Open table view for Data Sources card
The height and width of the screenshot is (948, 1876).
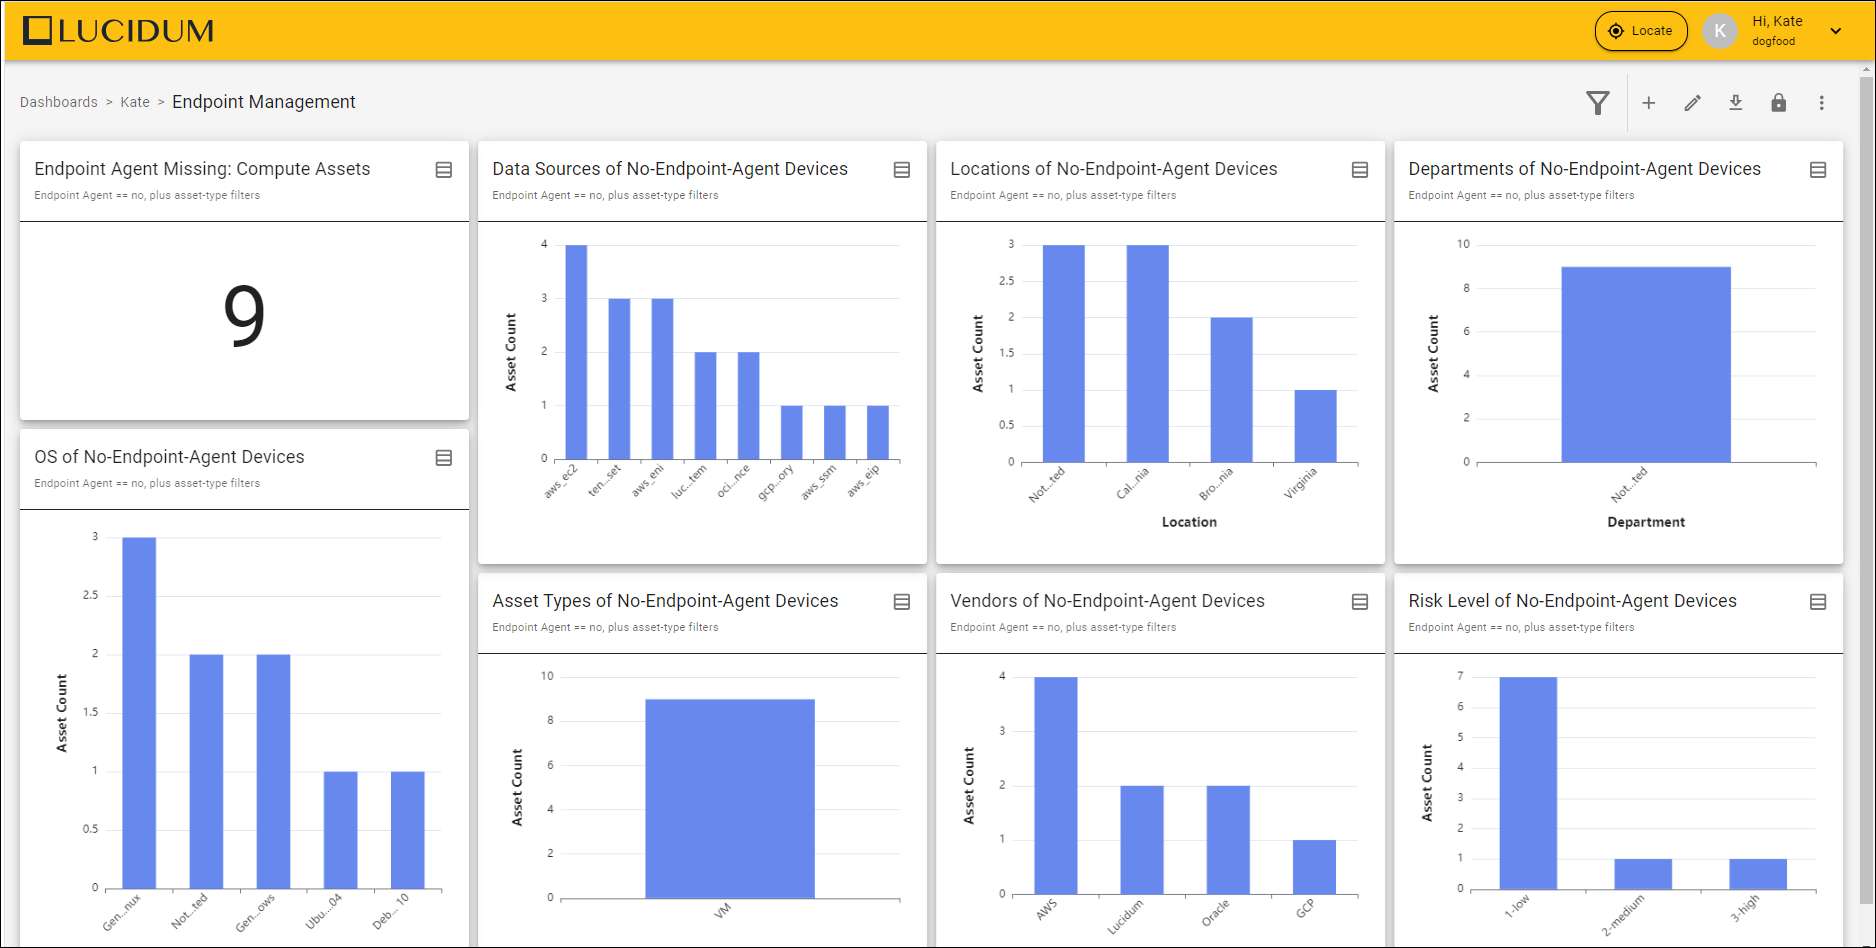pos(902,170)
